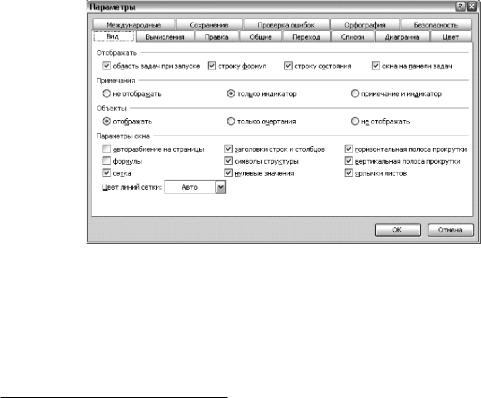Open the Переход tab
This screenshot has height=398, width=481.
click(306, 37)
